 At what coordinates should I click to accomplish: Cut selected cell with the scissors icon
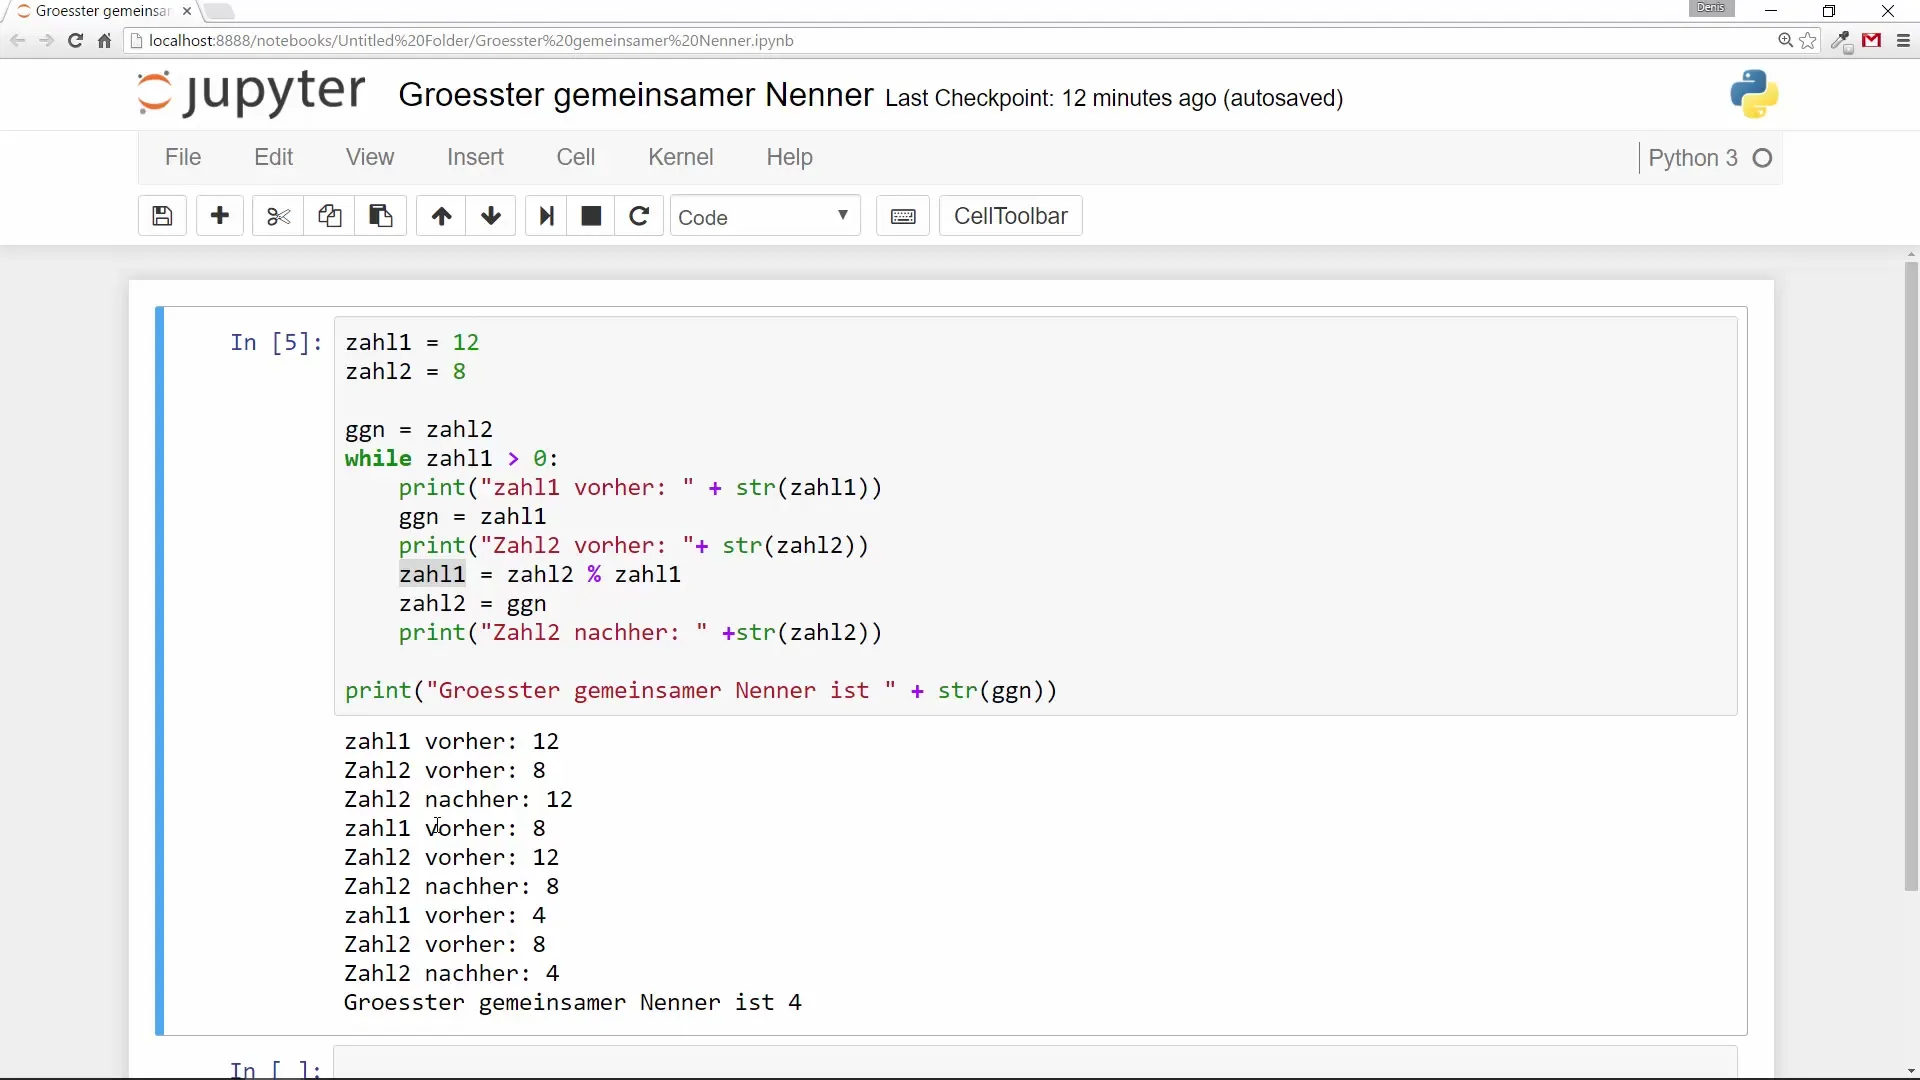(278, 216)
